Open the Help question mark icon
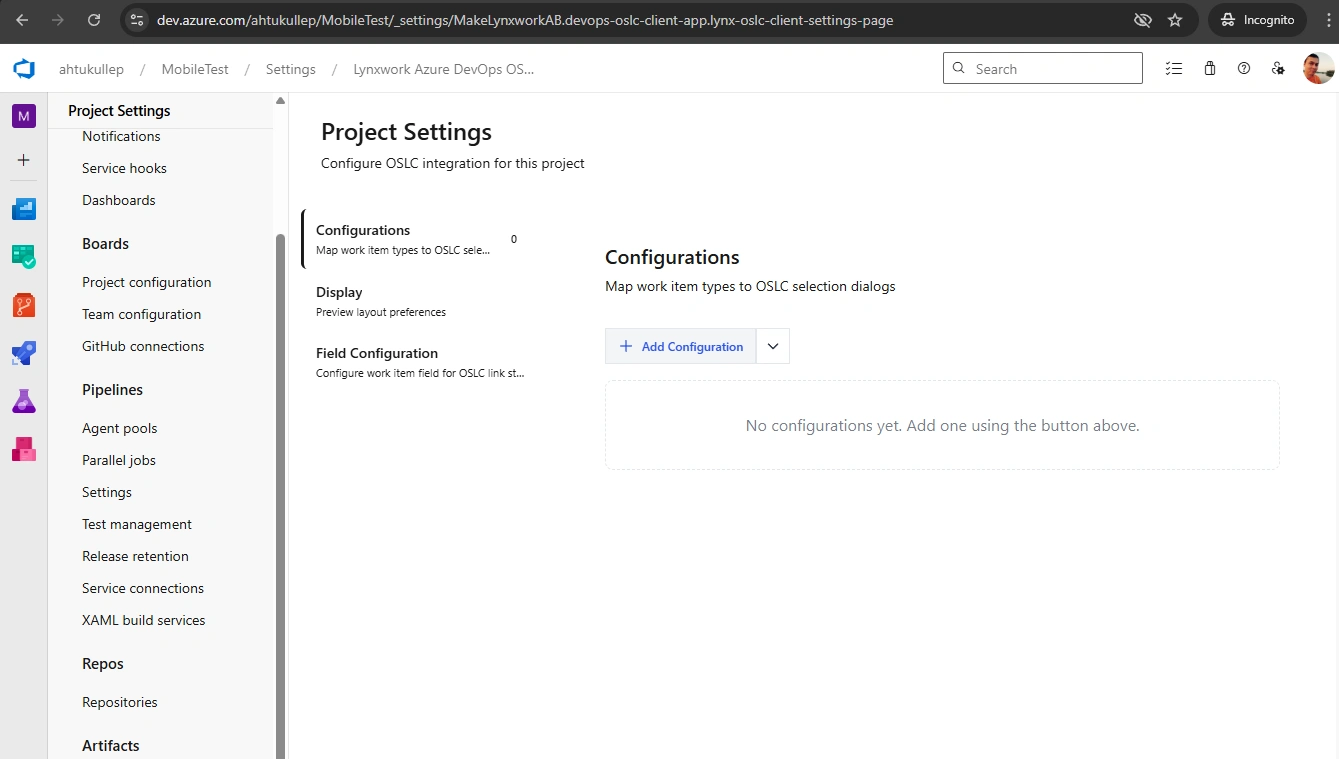Viewport: 1339px width, 759px height. click(1244, 69)
